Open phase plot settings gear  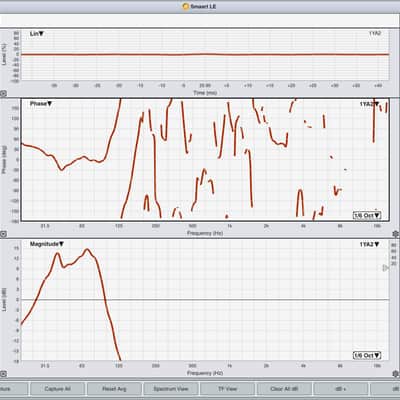coord(396,234)
